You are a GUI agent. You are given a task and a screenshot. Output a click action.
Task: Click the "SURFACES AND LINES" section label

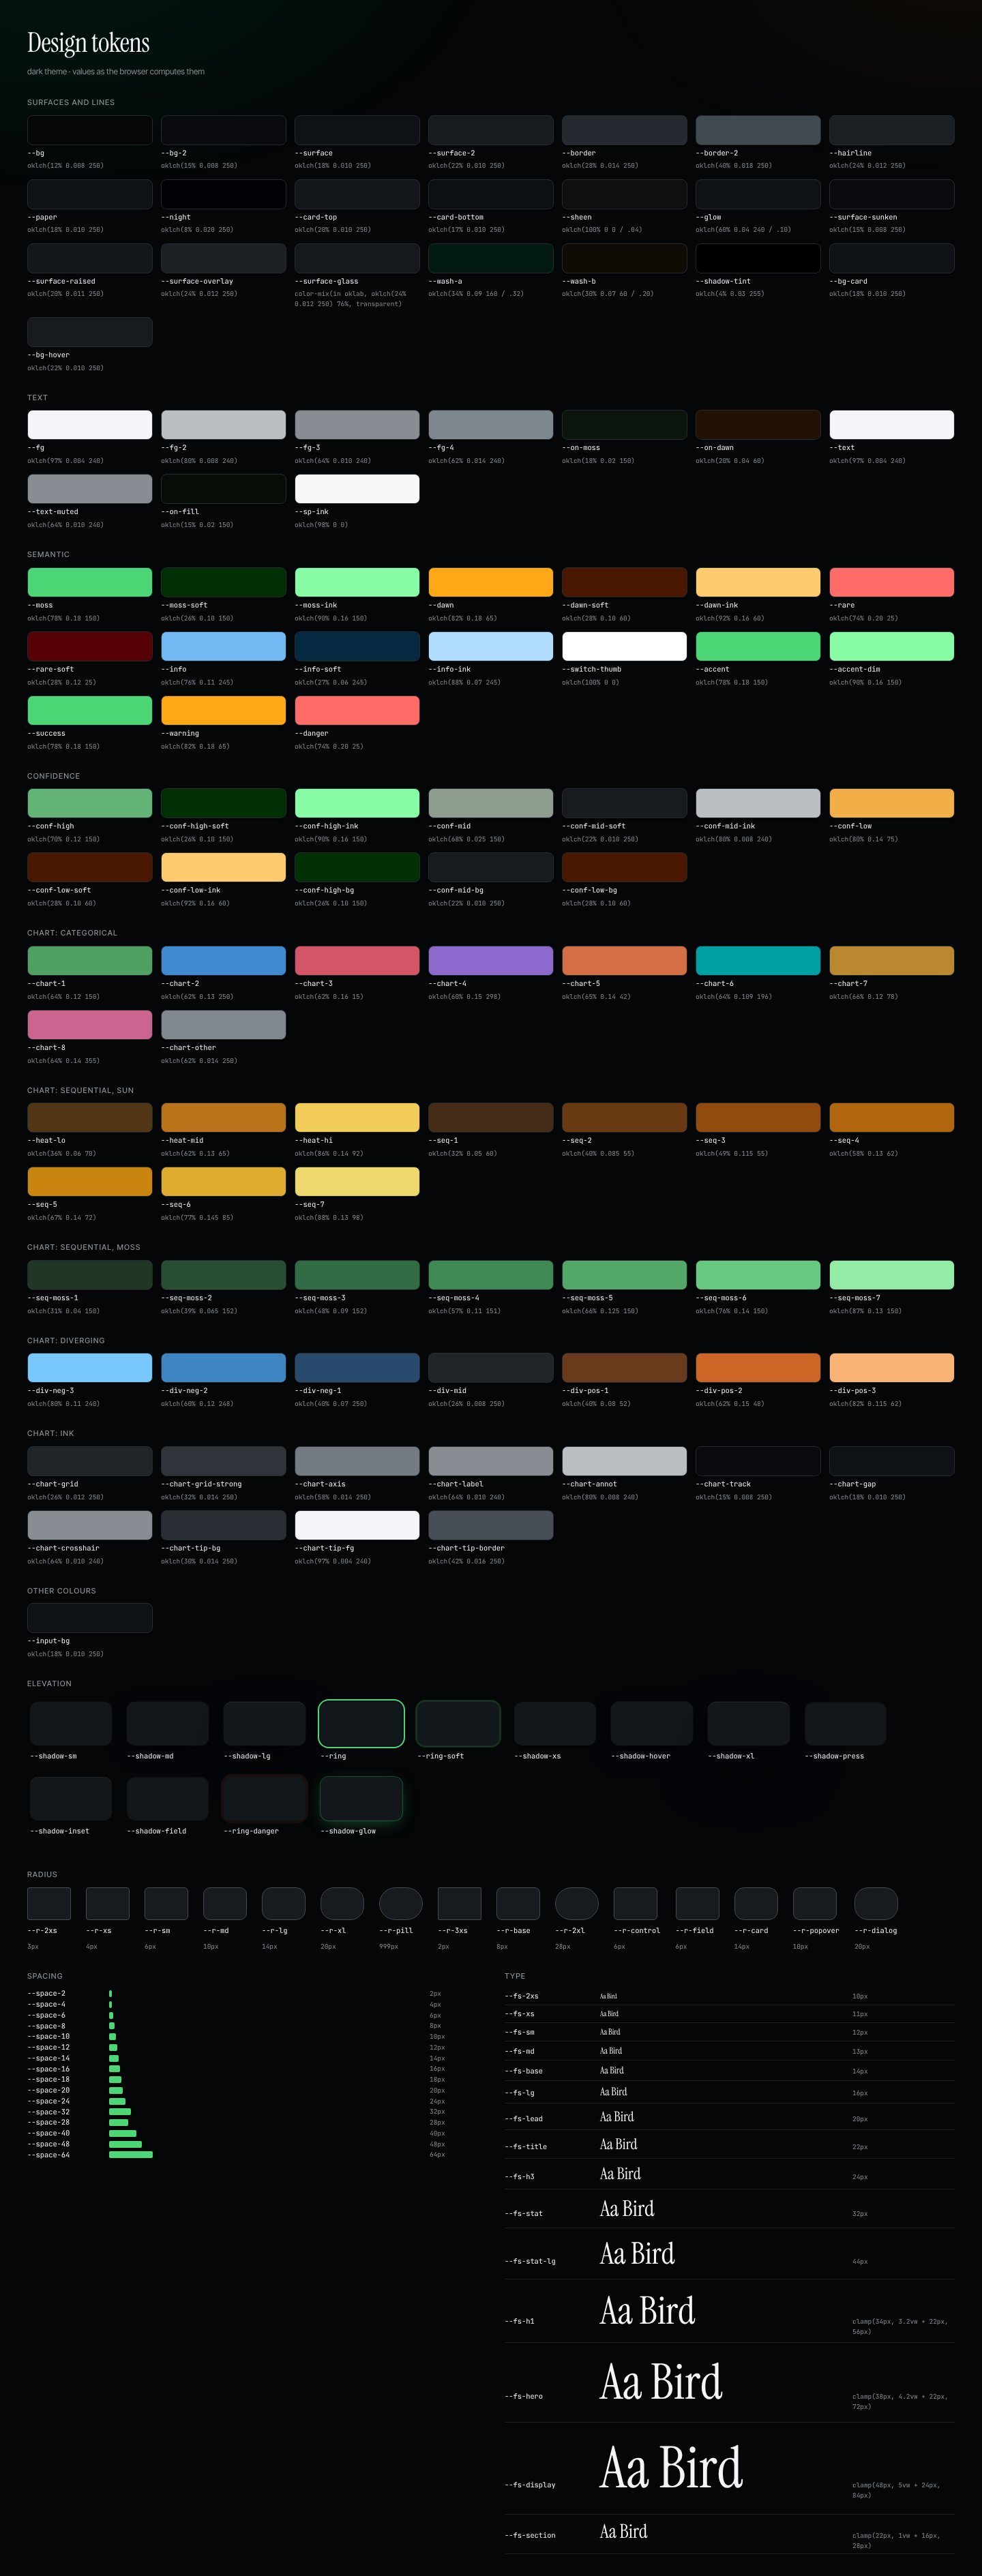click(x=71, y=102)
